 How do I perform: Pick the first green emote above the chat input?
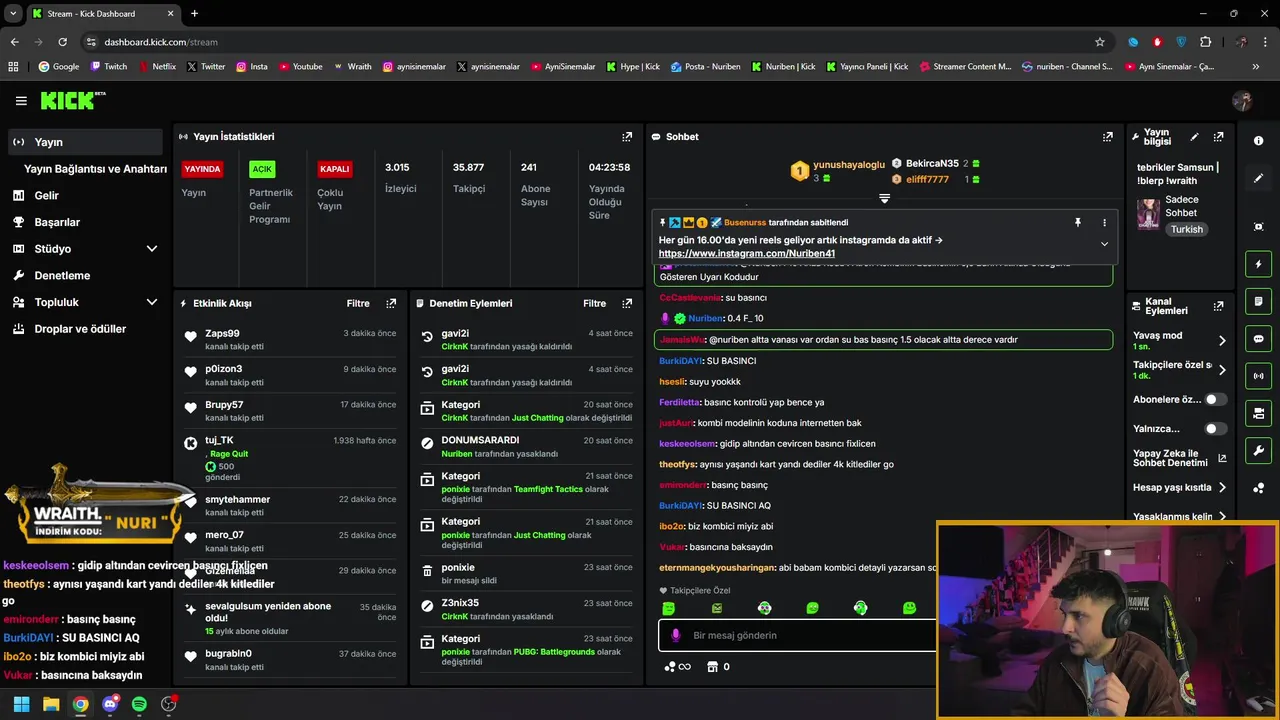[669, 608]
